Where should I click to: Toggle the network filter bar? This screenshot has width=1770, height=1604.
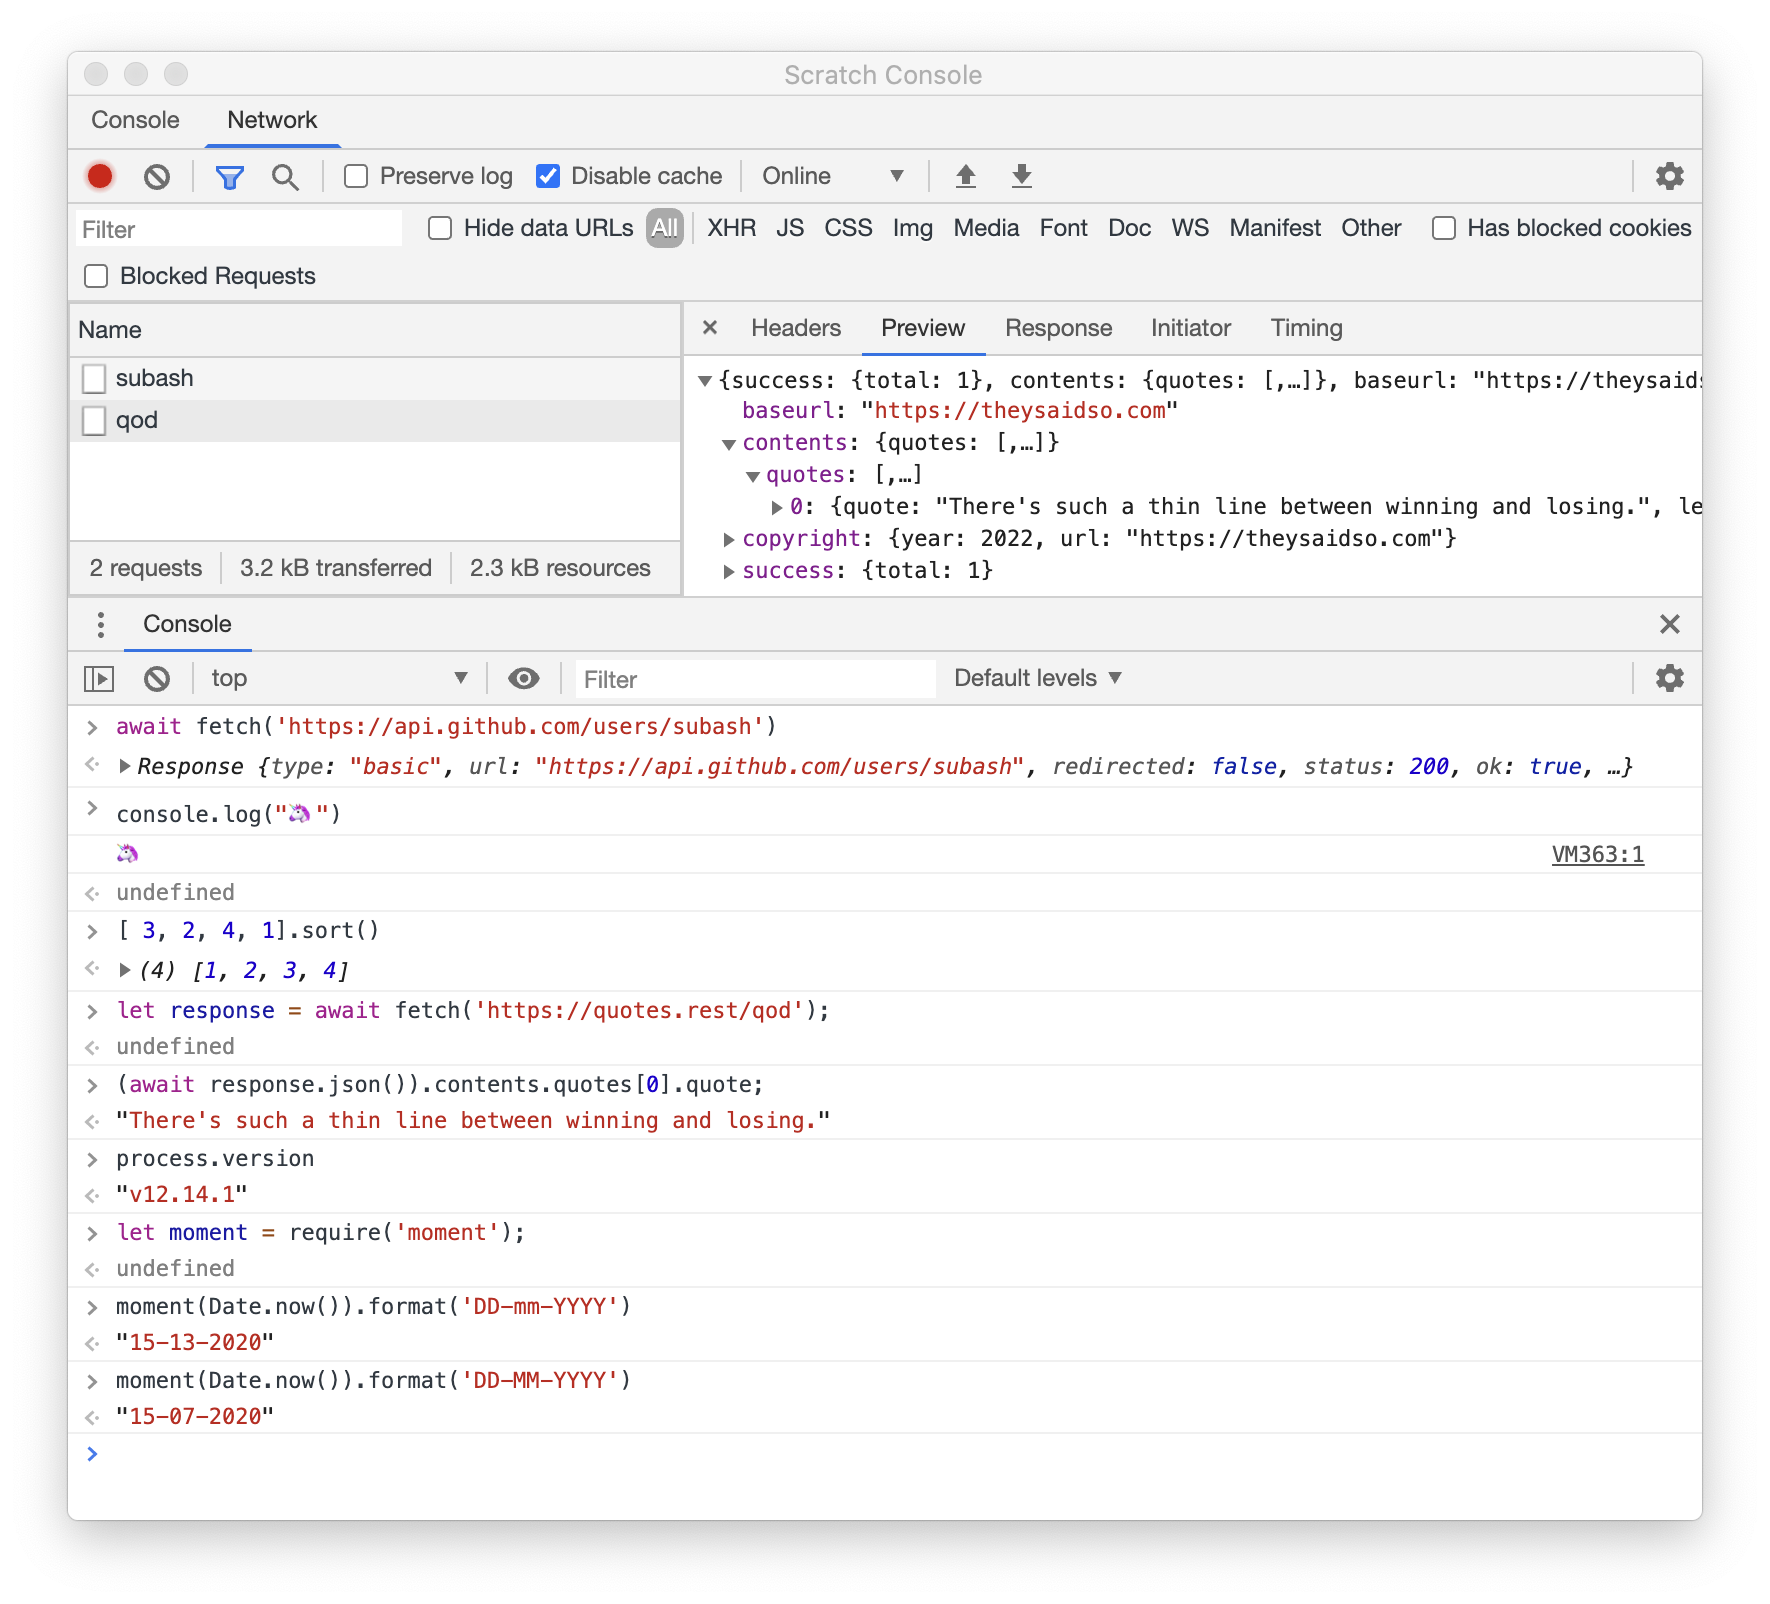pyautogui.click(x=230, y=176)
